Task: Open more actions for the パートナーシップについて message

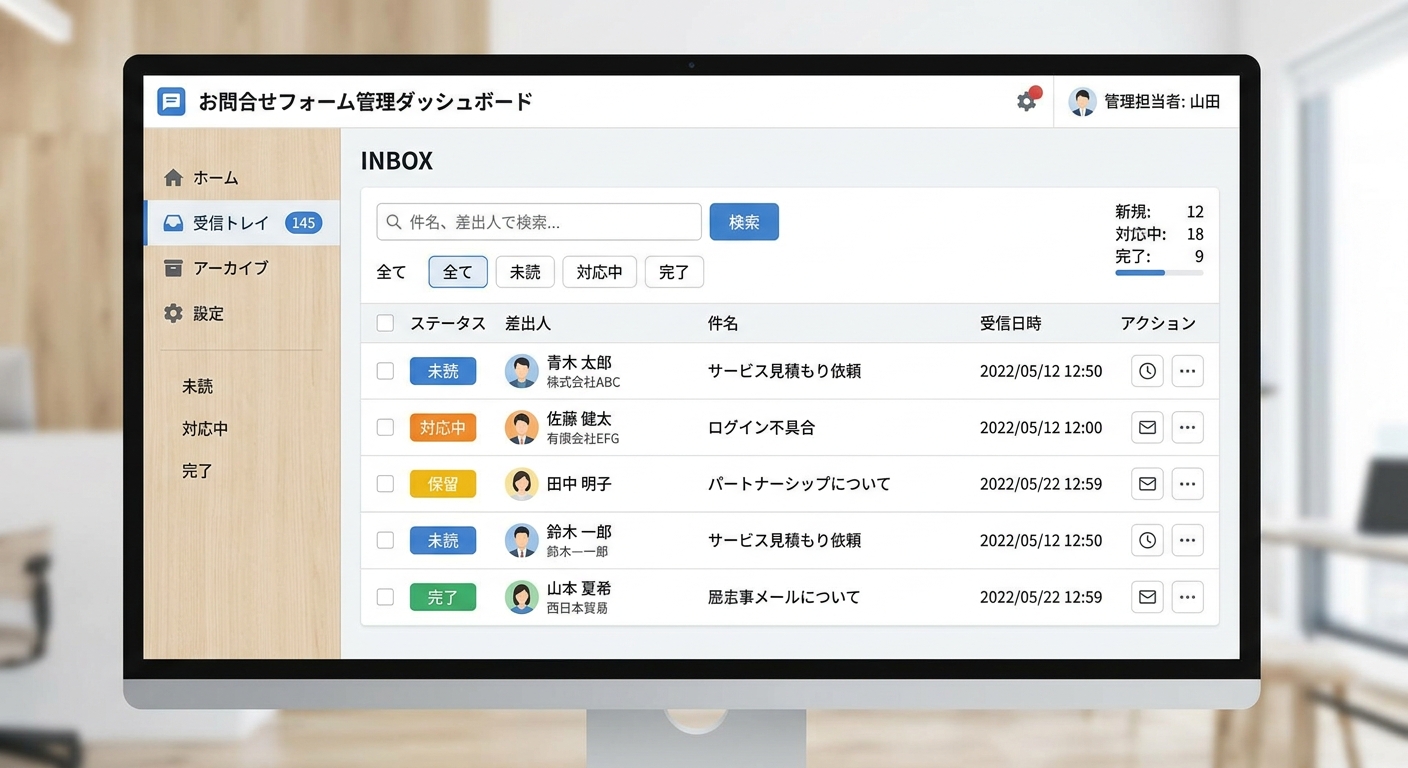Action: 1187,483
